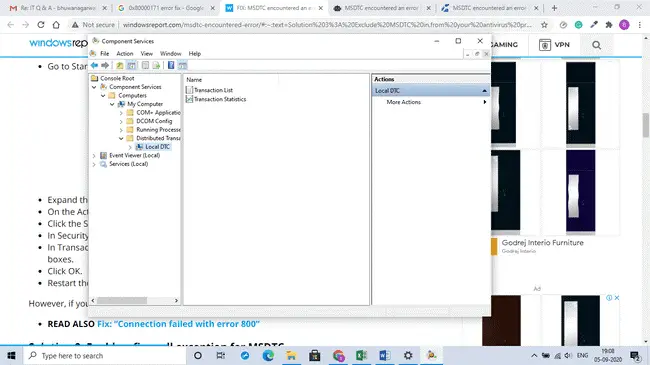Collapse the Local DTC actions section
This screenshot has height=365, width=650.
[x=484, y=90]
